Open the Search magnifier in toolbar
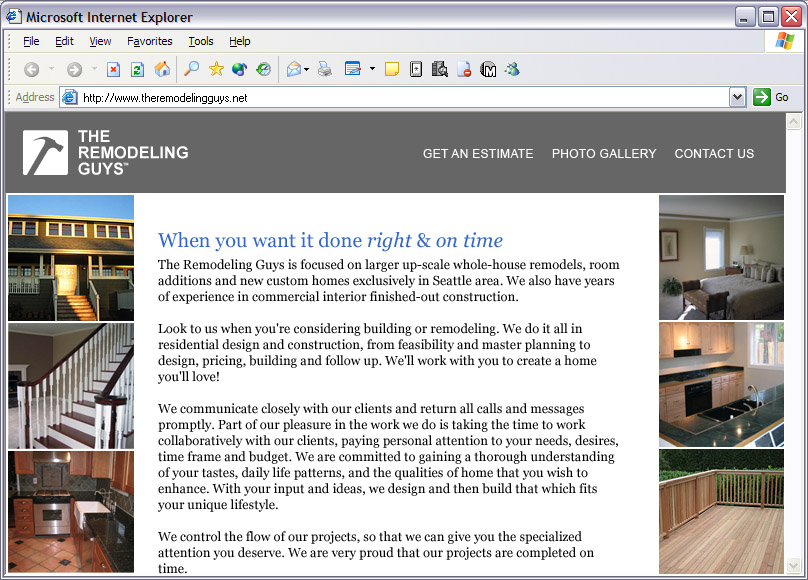808x580 pixels. pyautogui.click(x=191, y=70)
